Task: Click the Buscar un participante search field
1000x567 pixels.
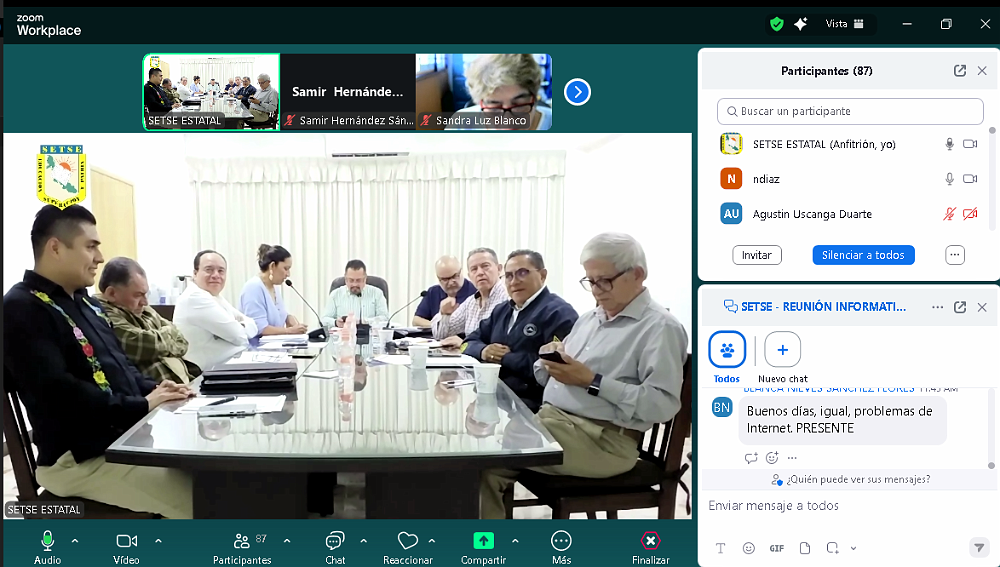Action: click(850, 111)
